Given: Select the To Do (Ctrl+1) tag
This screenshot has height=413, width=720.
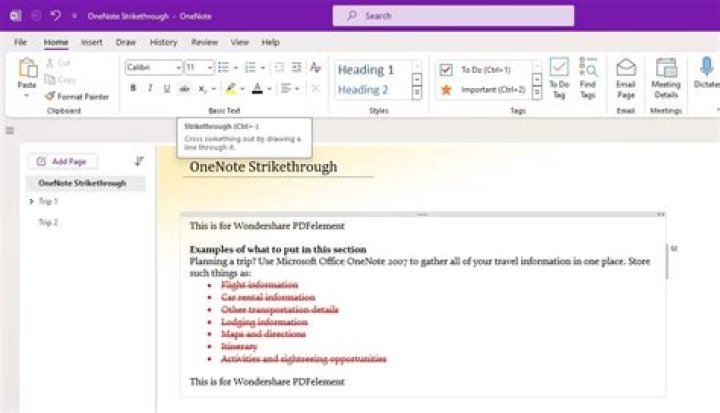Looking at the screenshot, I should coord(484,70).
